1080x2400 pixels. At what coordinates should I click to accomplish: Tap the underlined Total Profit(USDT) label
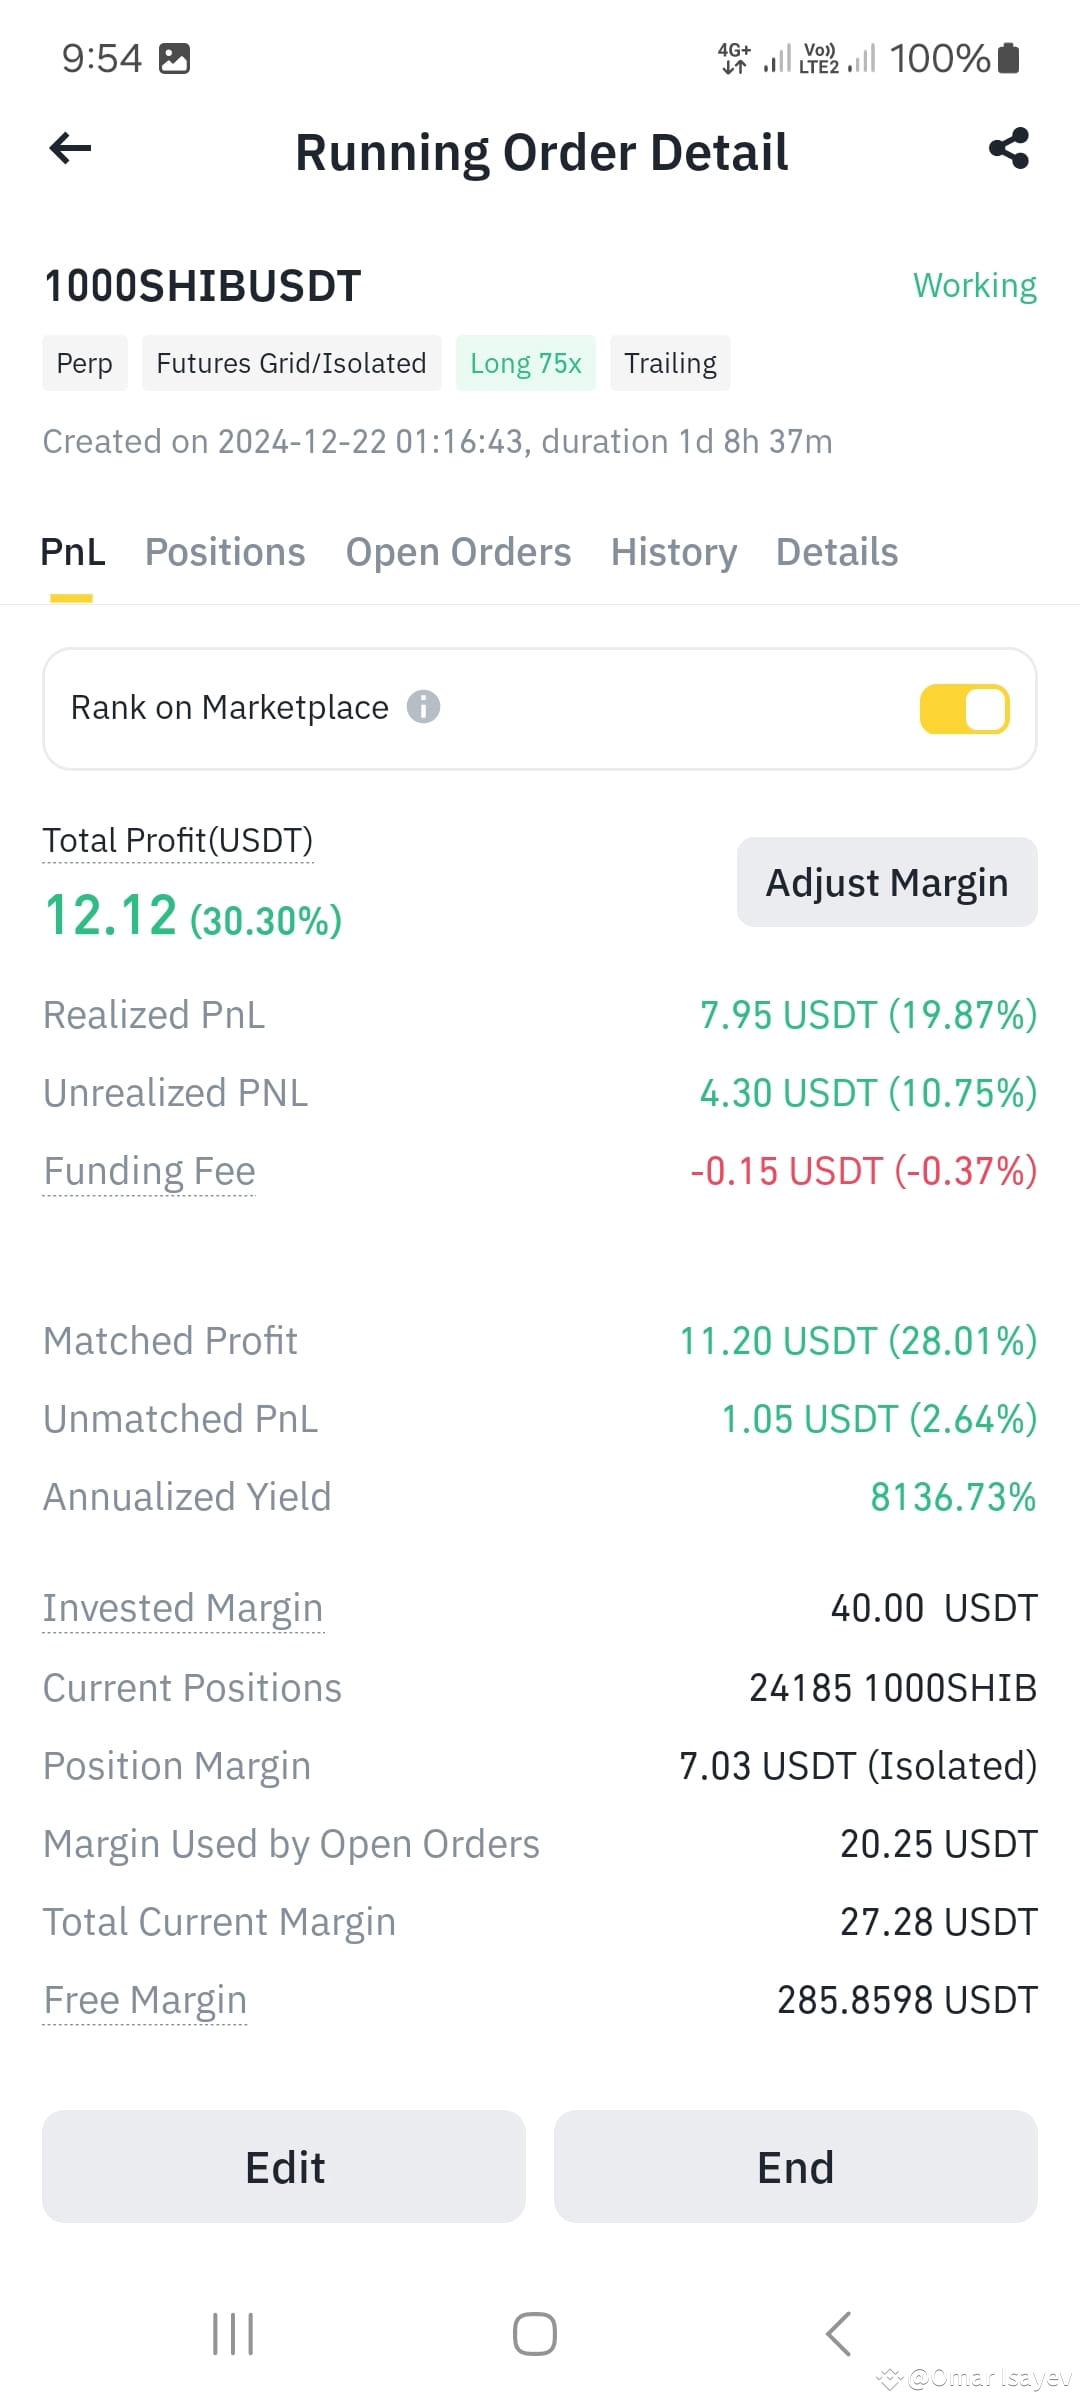178,840
